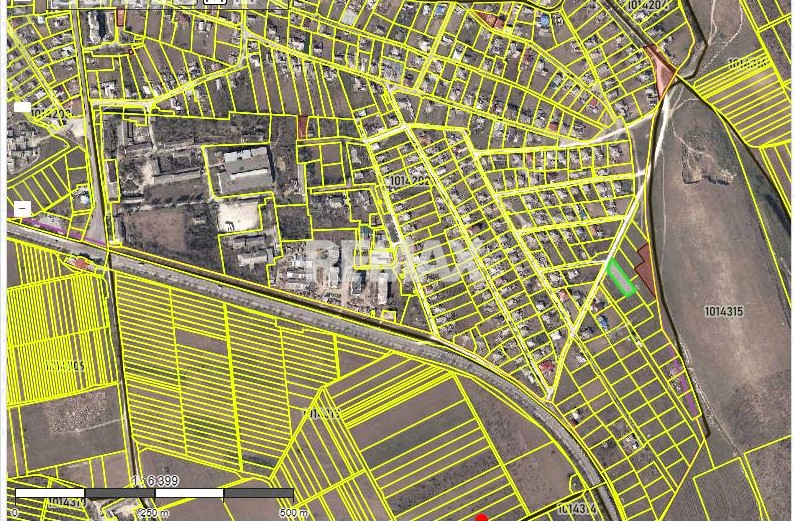Click the 1014314 label at the bottom

pyautogui.click(x=577, y=509)
